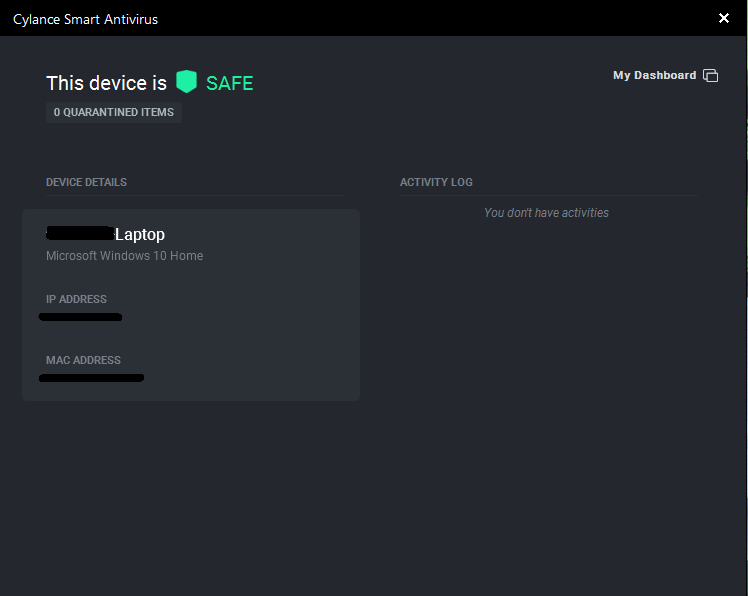Click the IP Address label
This screenshot has width=748, height=596.
click(x=76, y=299)
